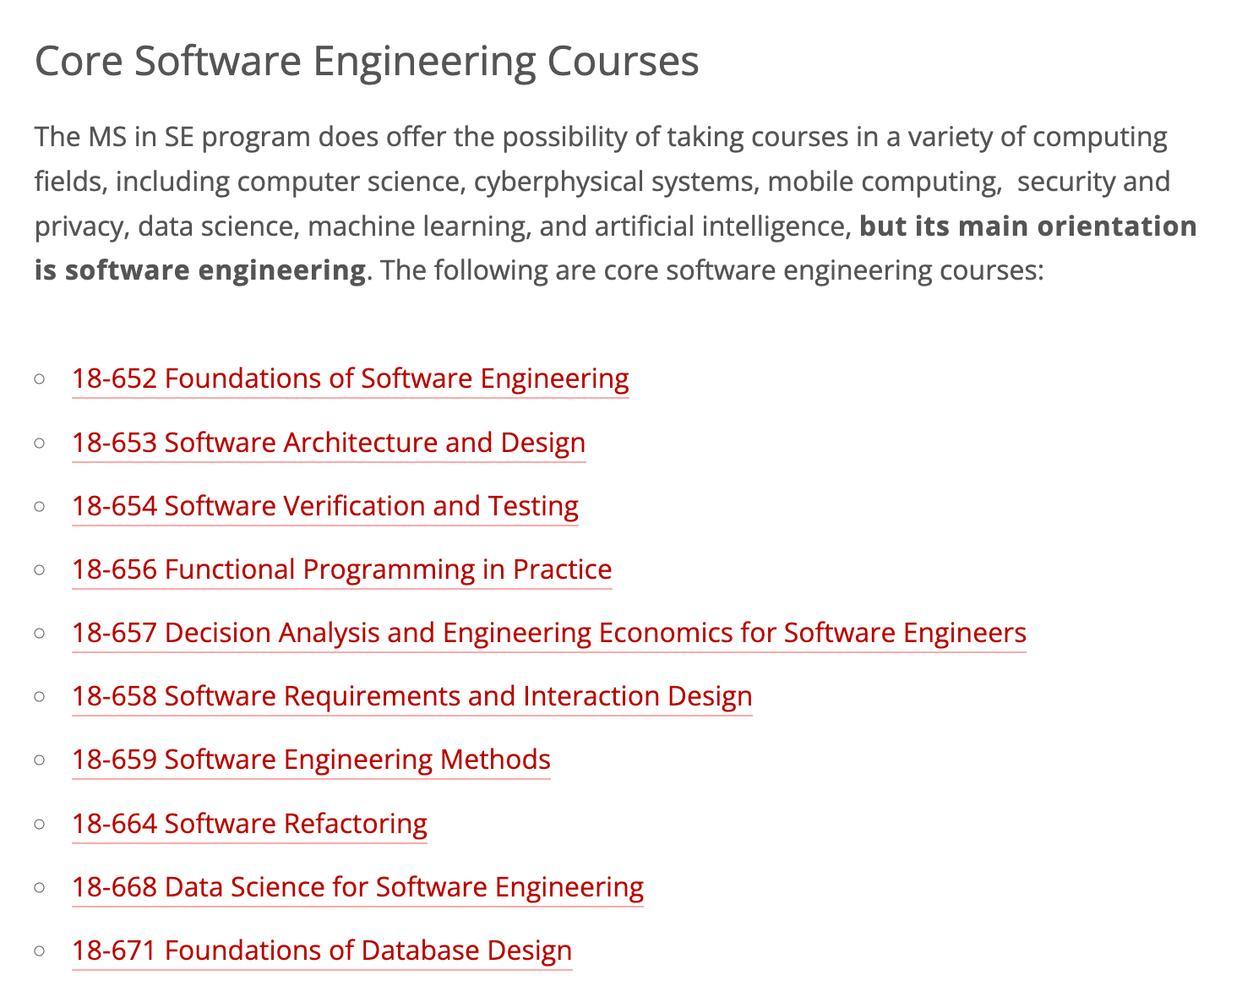Screen dimensions: 1242x997
Task: Click the Core Software Engineering Courses heading
Action: pos(366,61)
